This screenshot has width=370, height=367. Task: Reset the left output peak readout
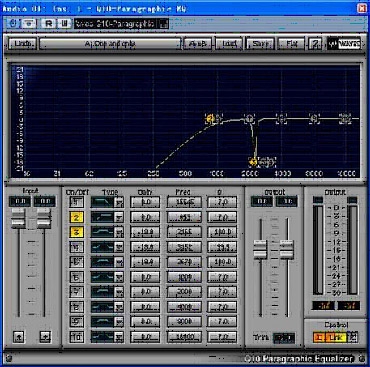pyautogui.click(x=323, y=305)
